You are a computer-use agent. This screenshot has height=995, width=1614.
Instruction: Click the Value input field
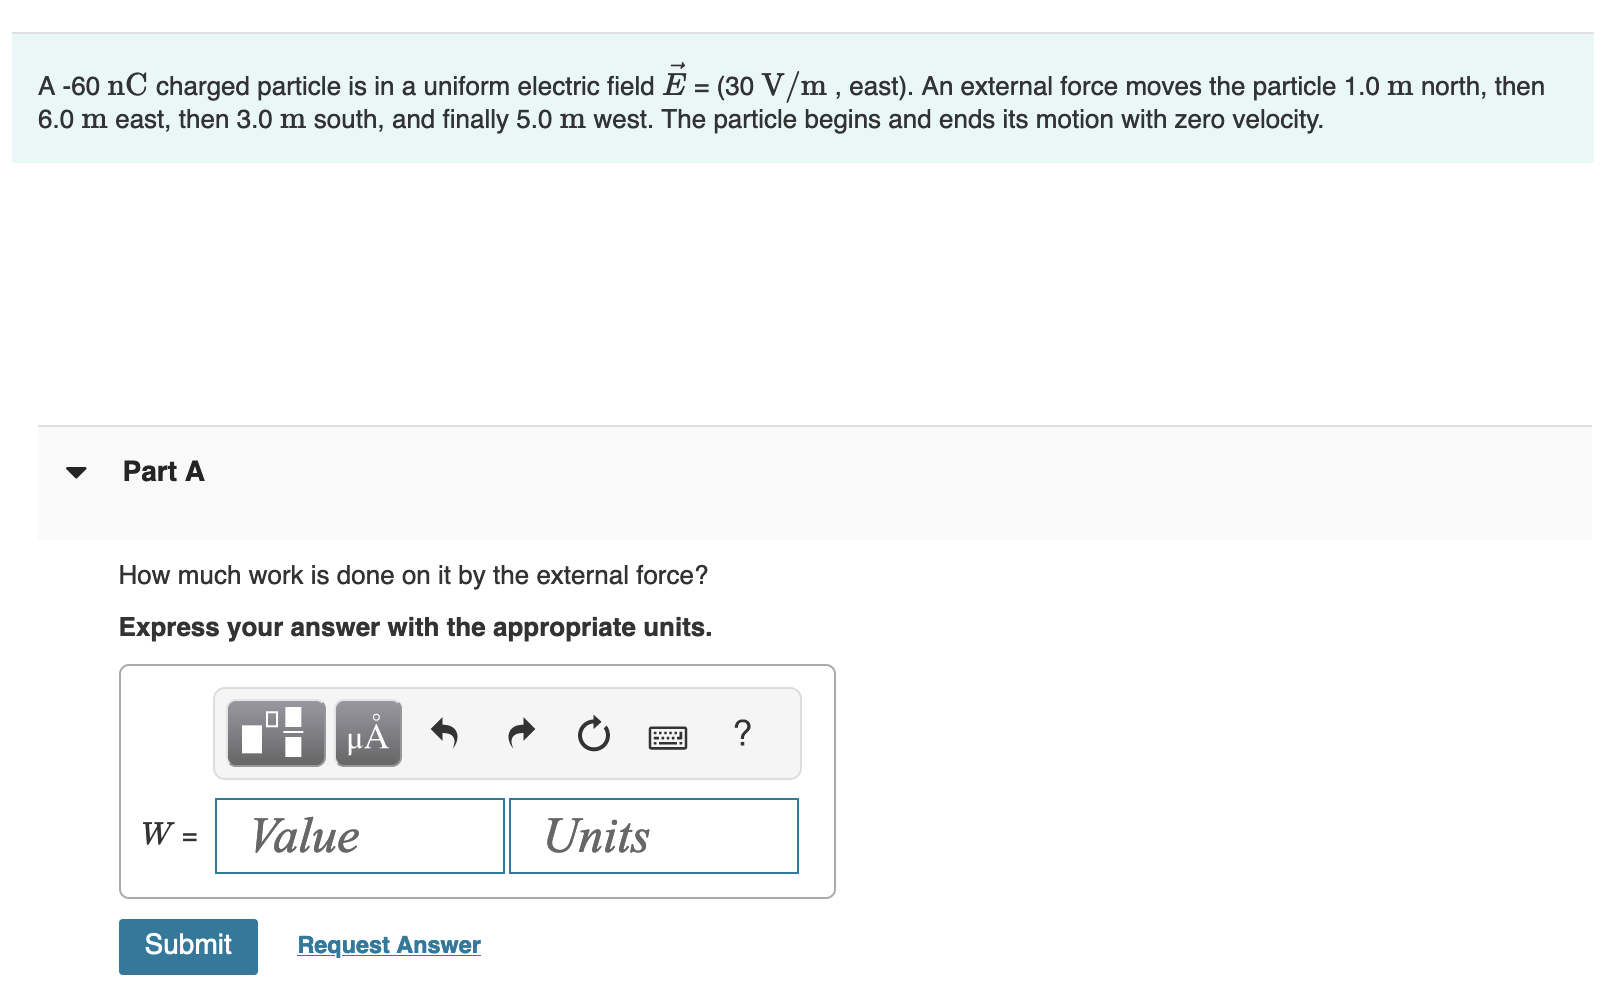pos(358,836)
